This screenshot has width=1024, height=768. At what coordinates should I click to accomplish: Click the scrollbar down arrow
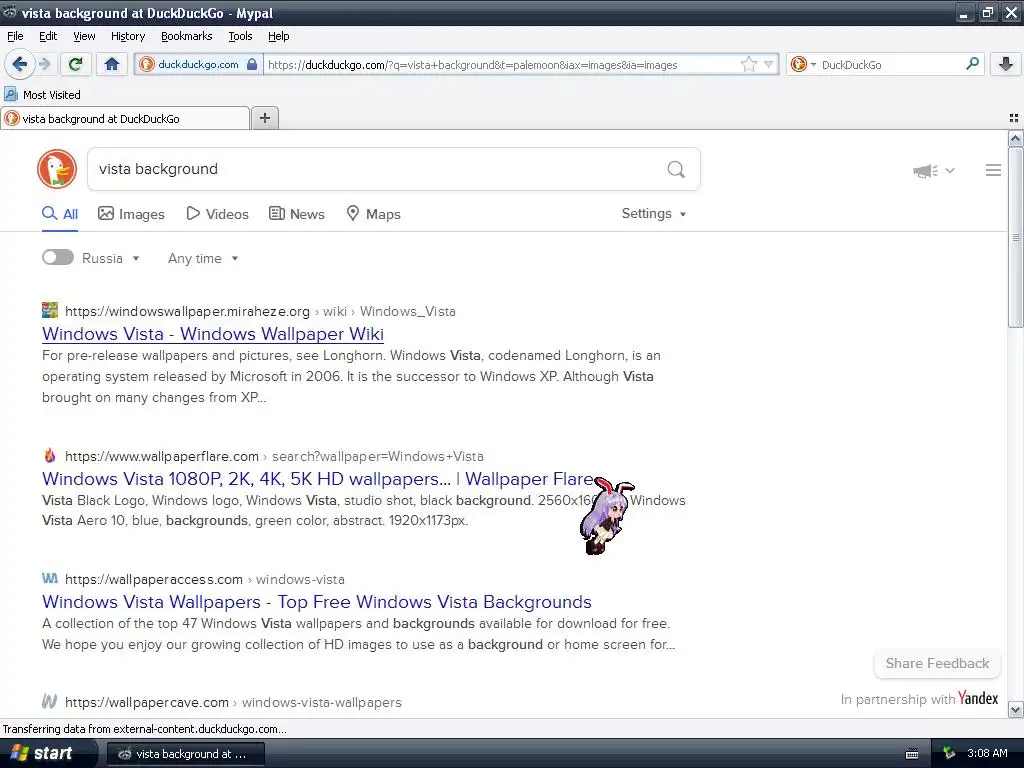coord(1015,709)
